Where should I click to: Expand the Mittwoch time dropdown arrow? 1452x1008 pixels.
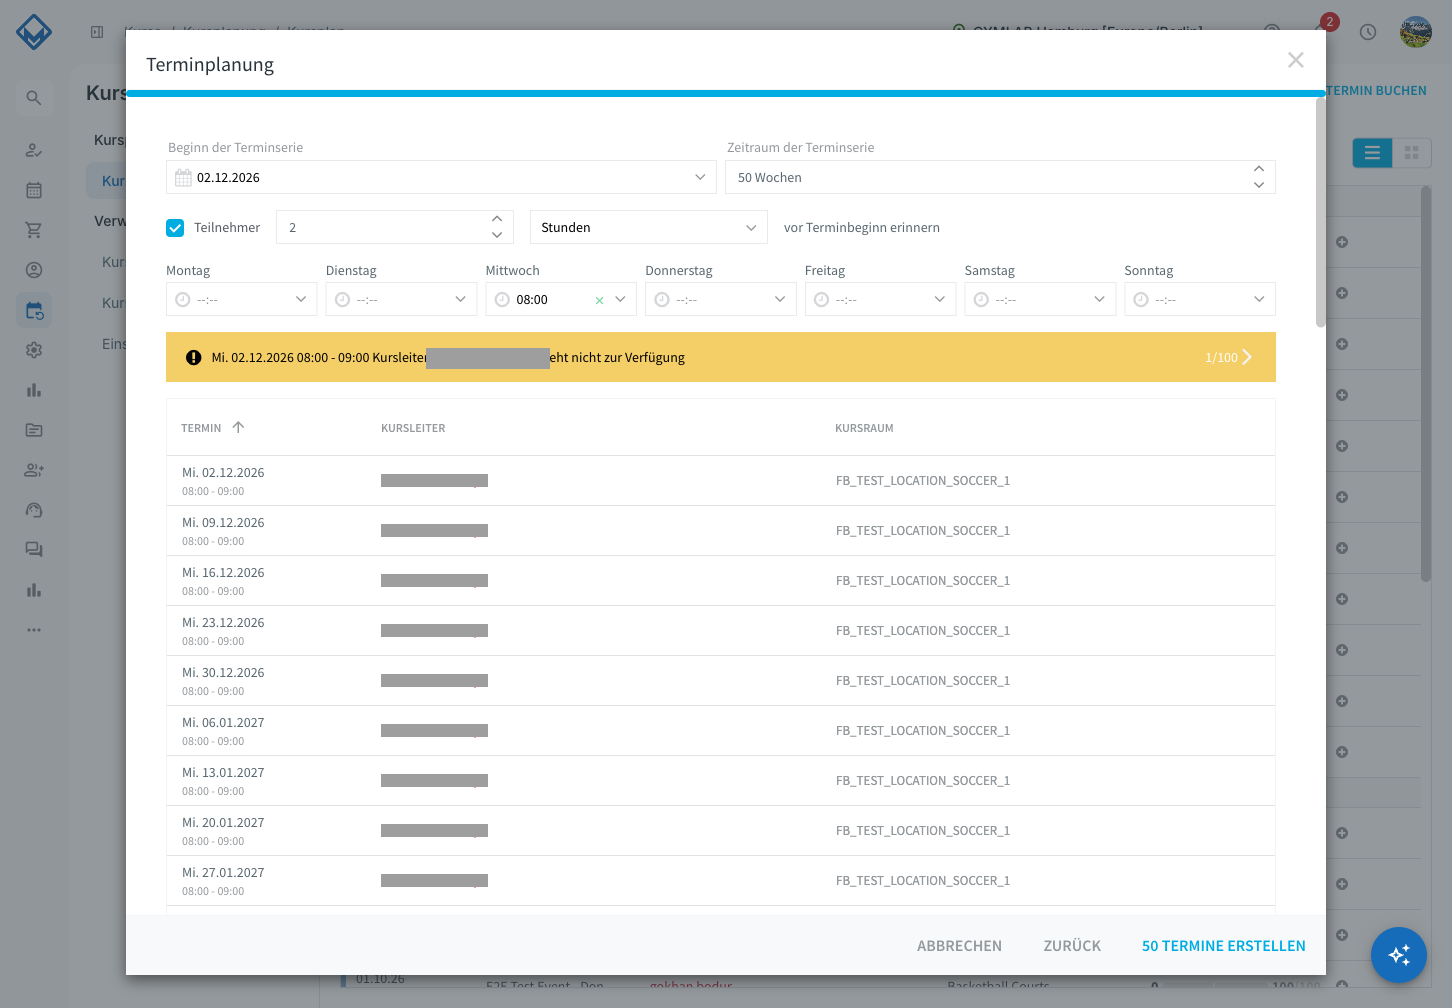[x=620, y=299]
